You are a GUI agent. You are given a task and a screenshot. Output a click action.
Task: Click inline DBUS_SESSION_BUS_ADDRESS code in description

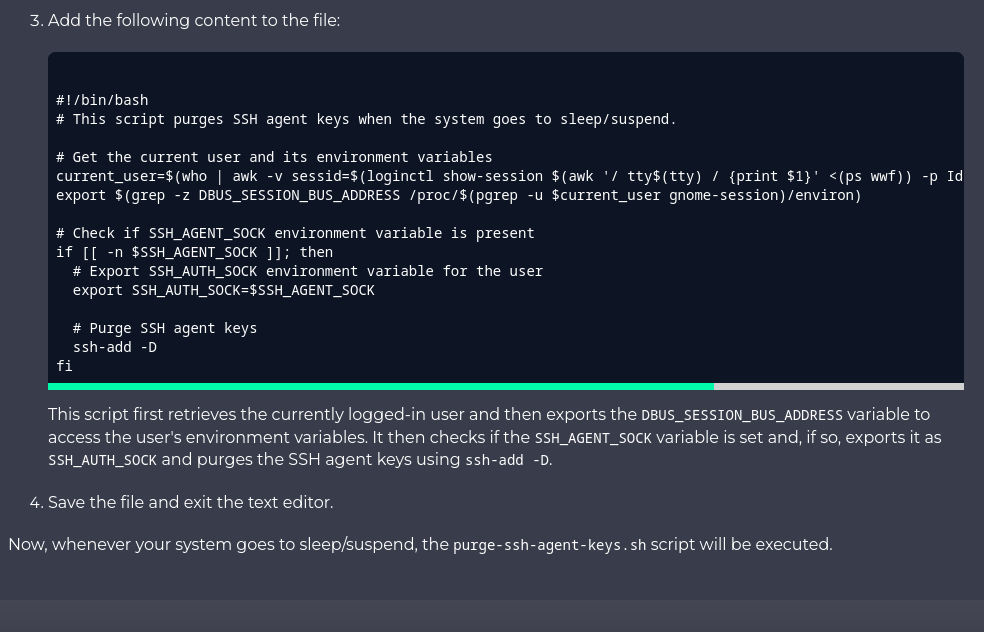pos(741,415)
